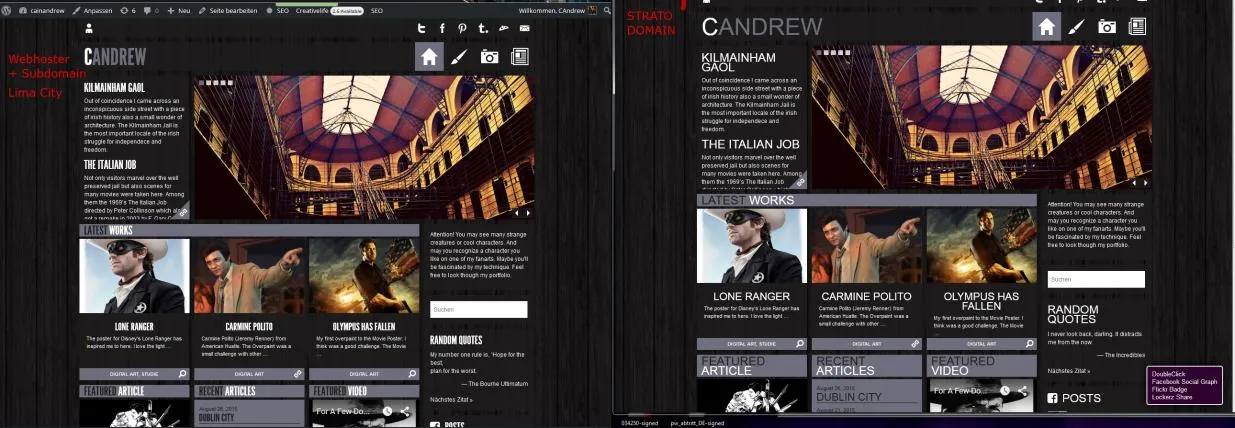Click Nächstes Zitat link in left window

[x=451, y=400]
